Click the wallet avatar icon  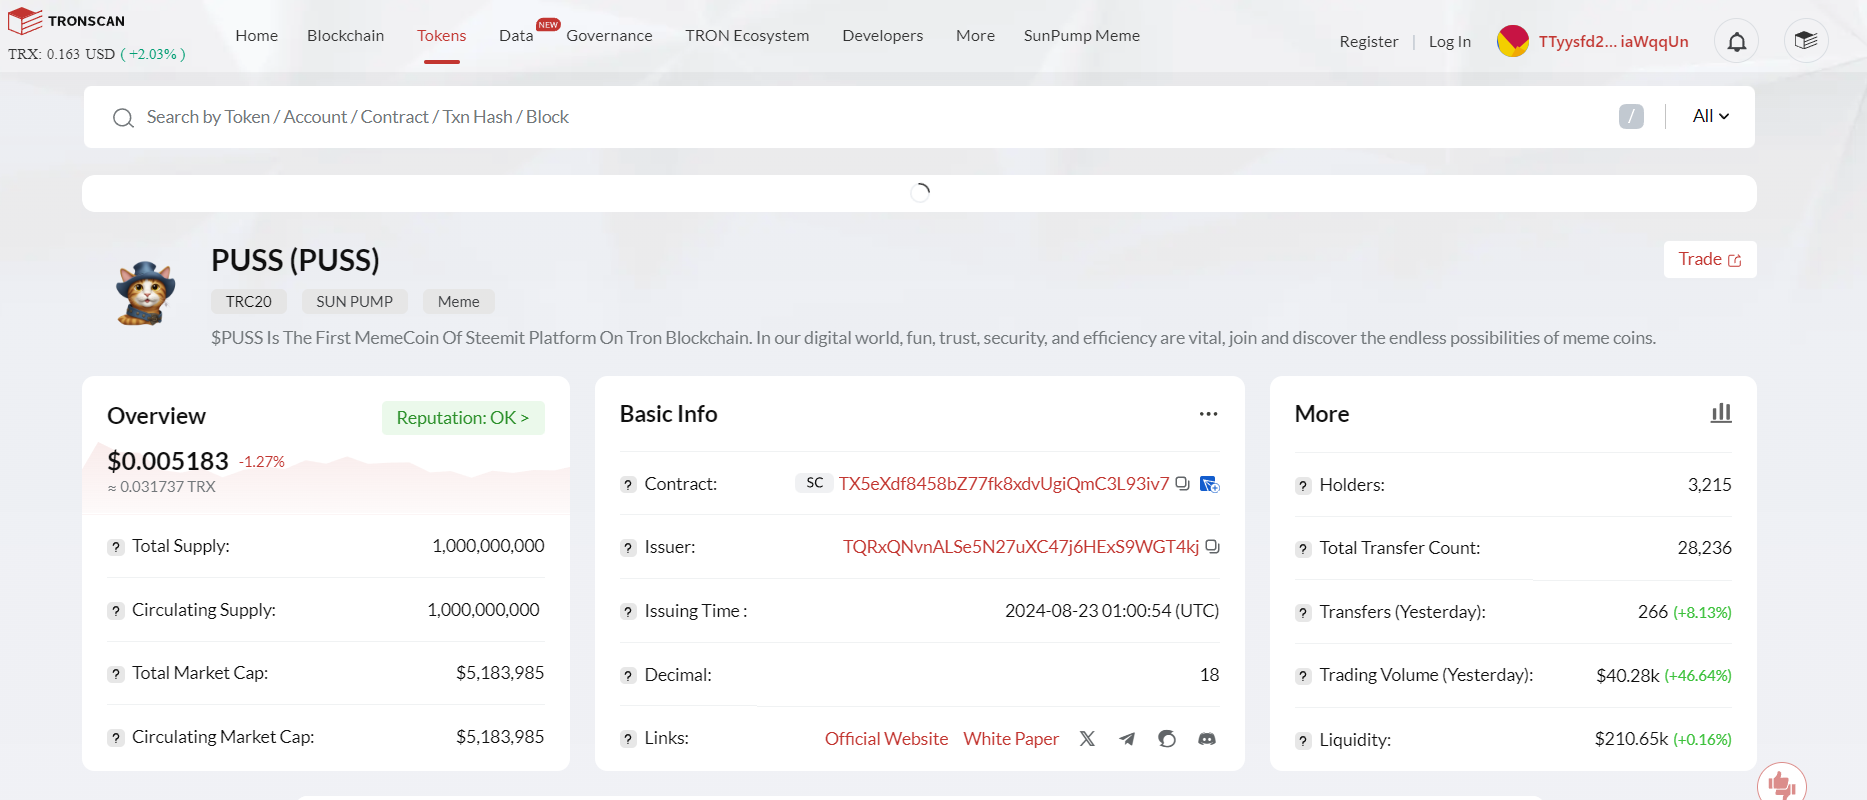tap(1513, 41)
